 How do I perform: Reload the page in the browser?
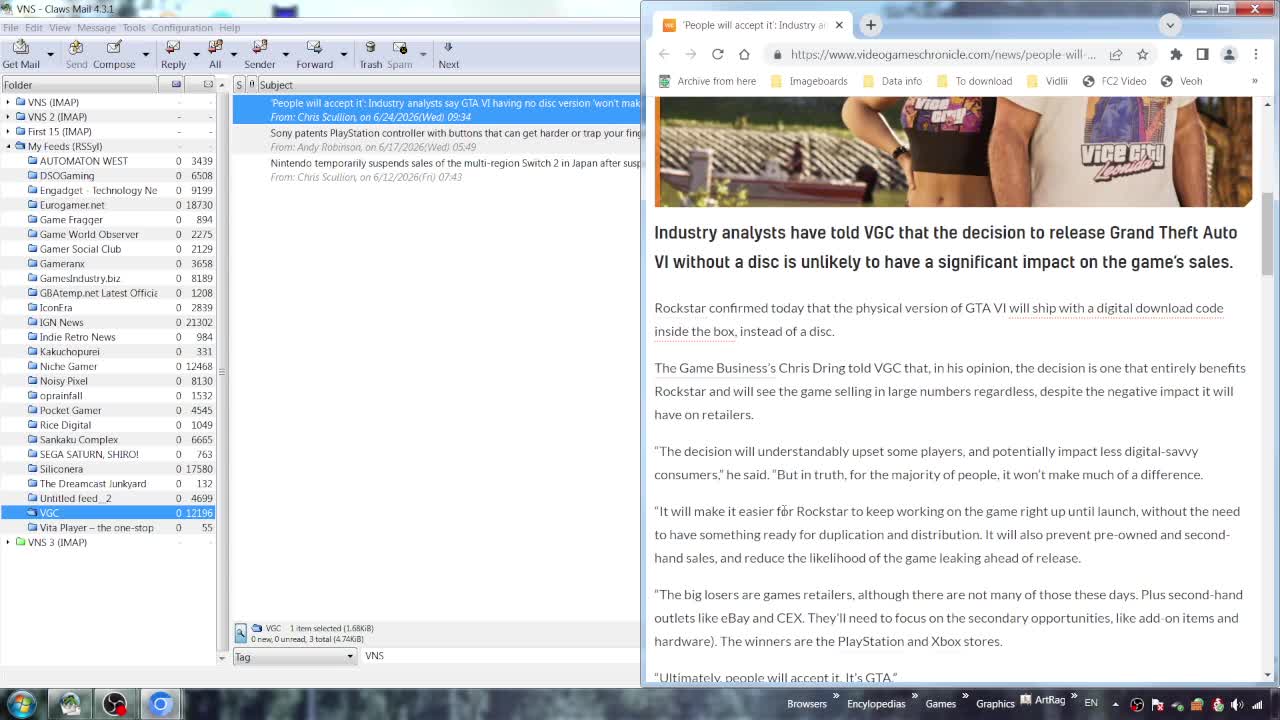[x=717, y=54]
